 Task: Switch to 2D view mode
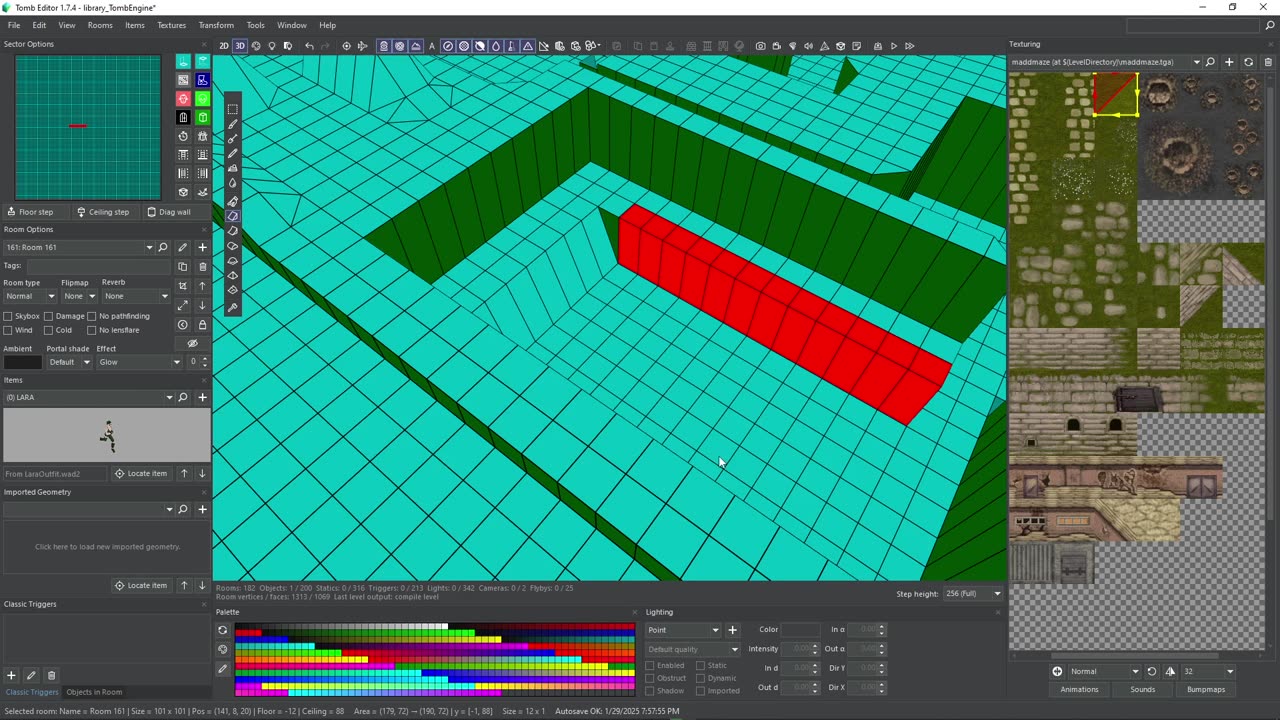(x=224, y=46)
